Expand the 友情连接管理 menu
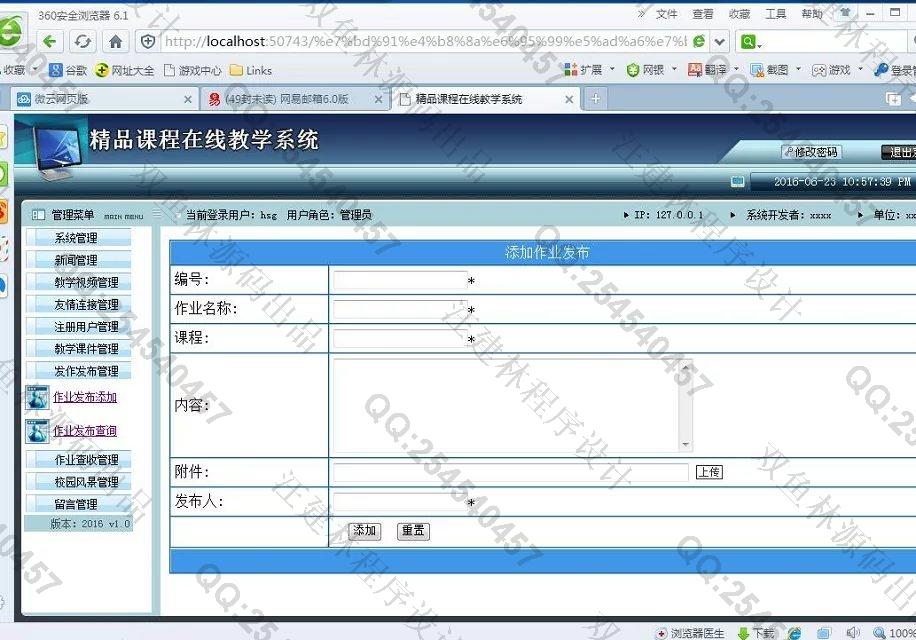The height and width of the screenshot is (640, 916). click(78, 304)
